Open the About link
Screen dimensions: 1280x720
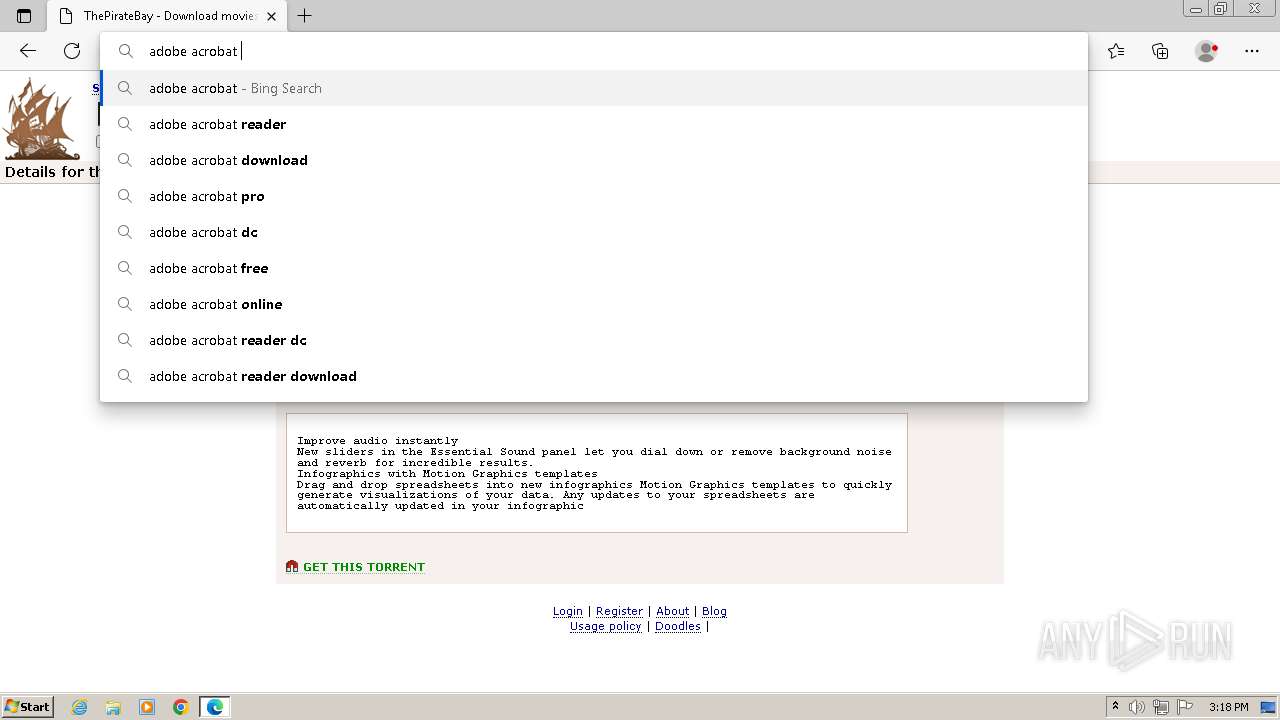(x=673, y=611)
